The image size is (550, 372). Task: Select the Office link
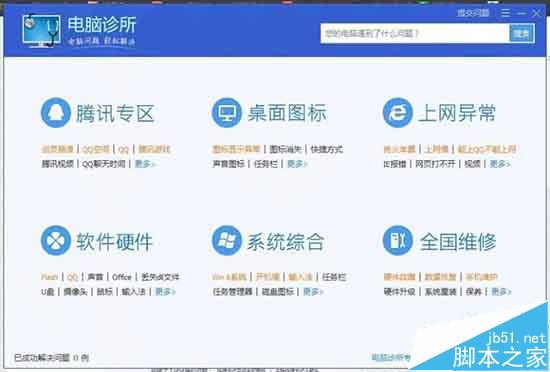tap(122, 277)
